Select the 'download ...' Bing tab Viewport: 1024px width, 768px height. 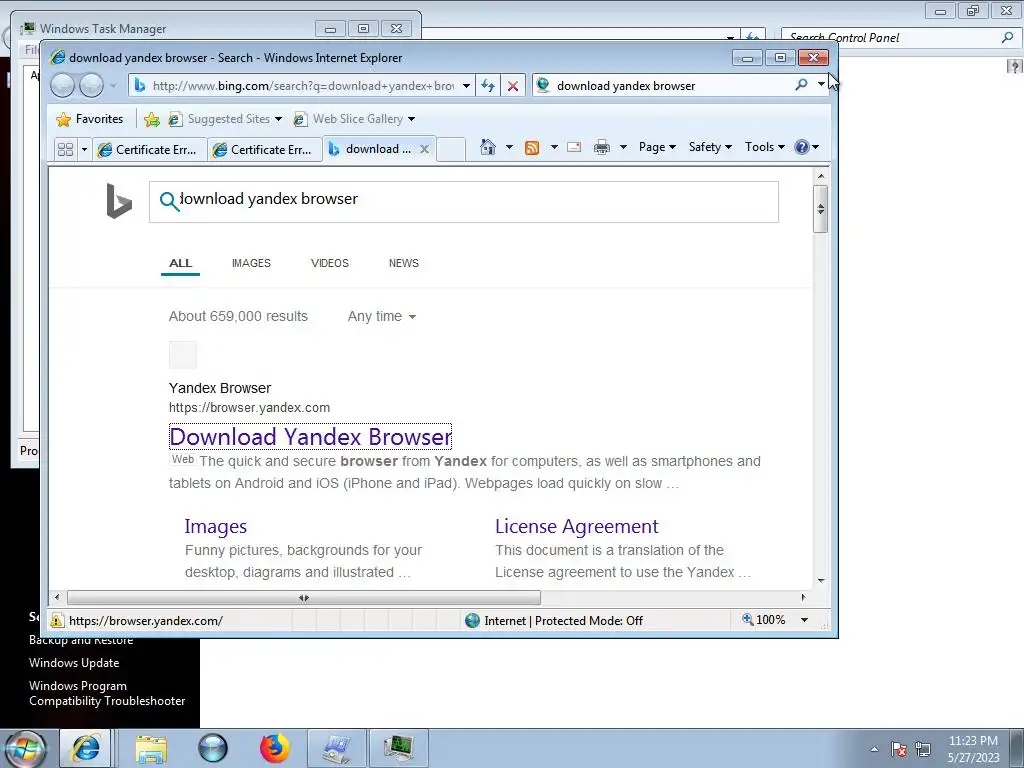click(370, 149)
